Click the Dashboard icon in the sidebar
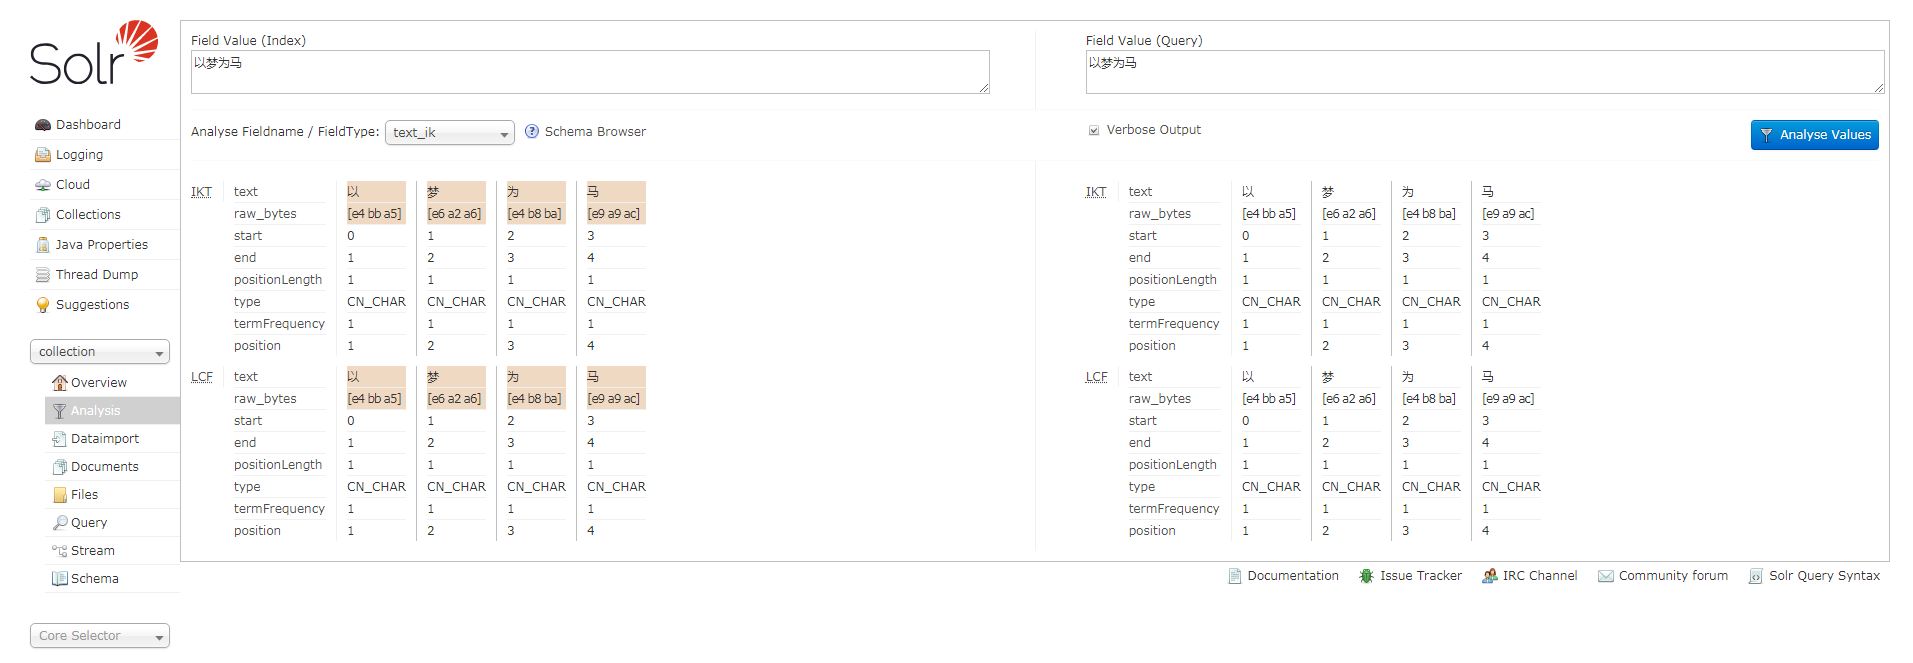This screenshot has height=663, width=1913. point(43,125)
